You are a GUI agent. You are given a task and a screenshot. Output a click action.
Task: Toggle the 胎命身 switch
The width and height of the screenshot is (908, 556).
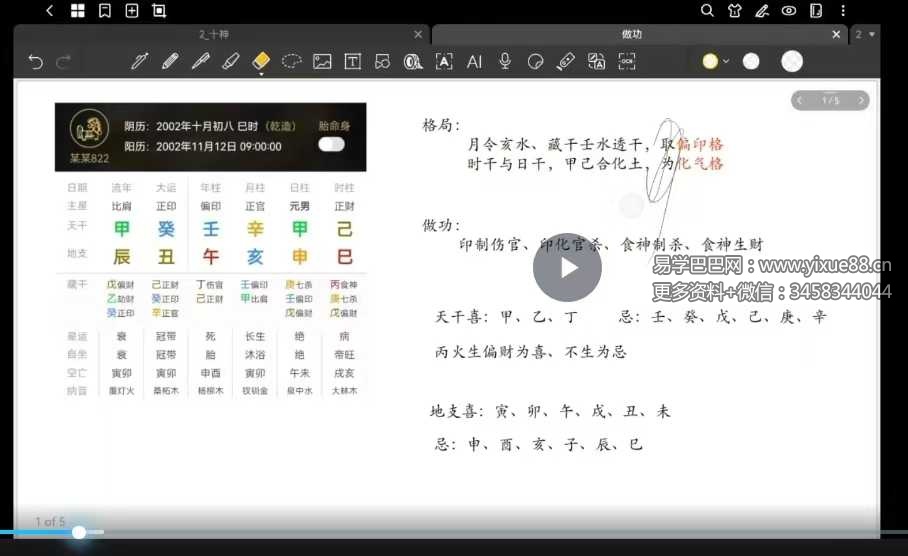(331, 144)
